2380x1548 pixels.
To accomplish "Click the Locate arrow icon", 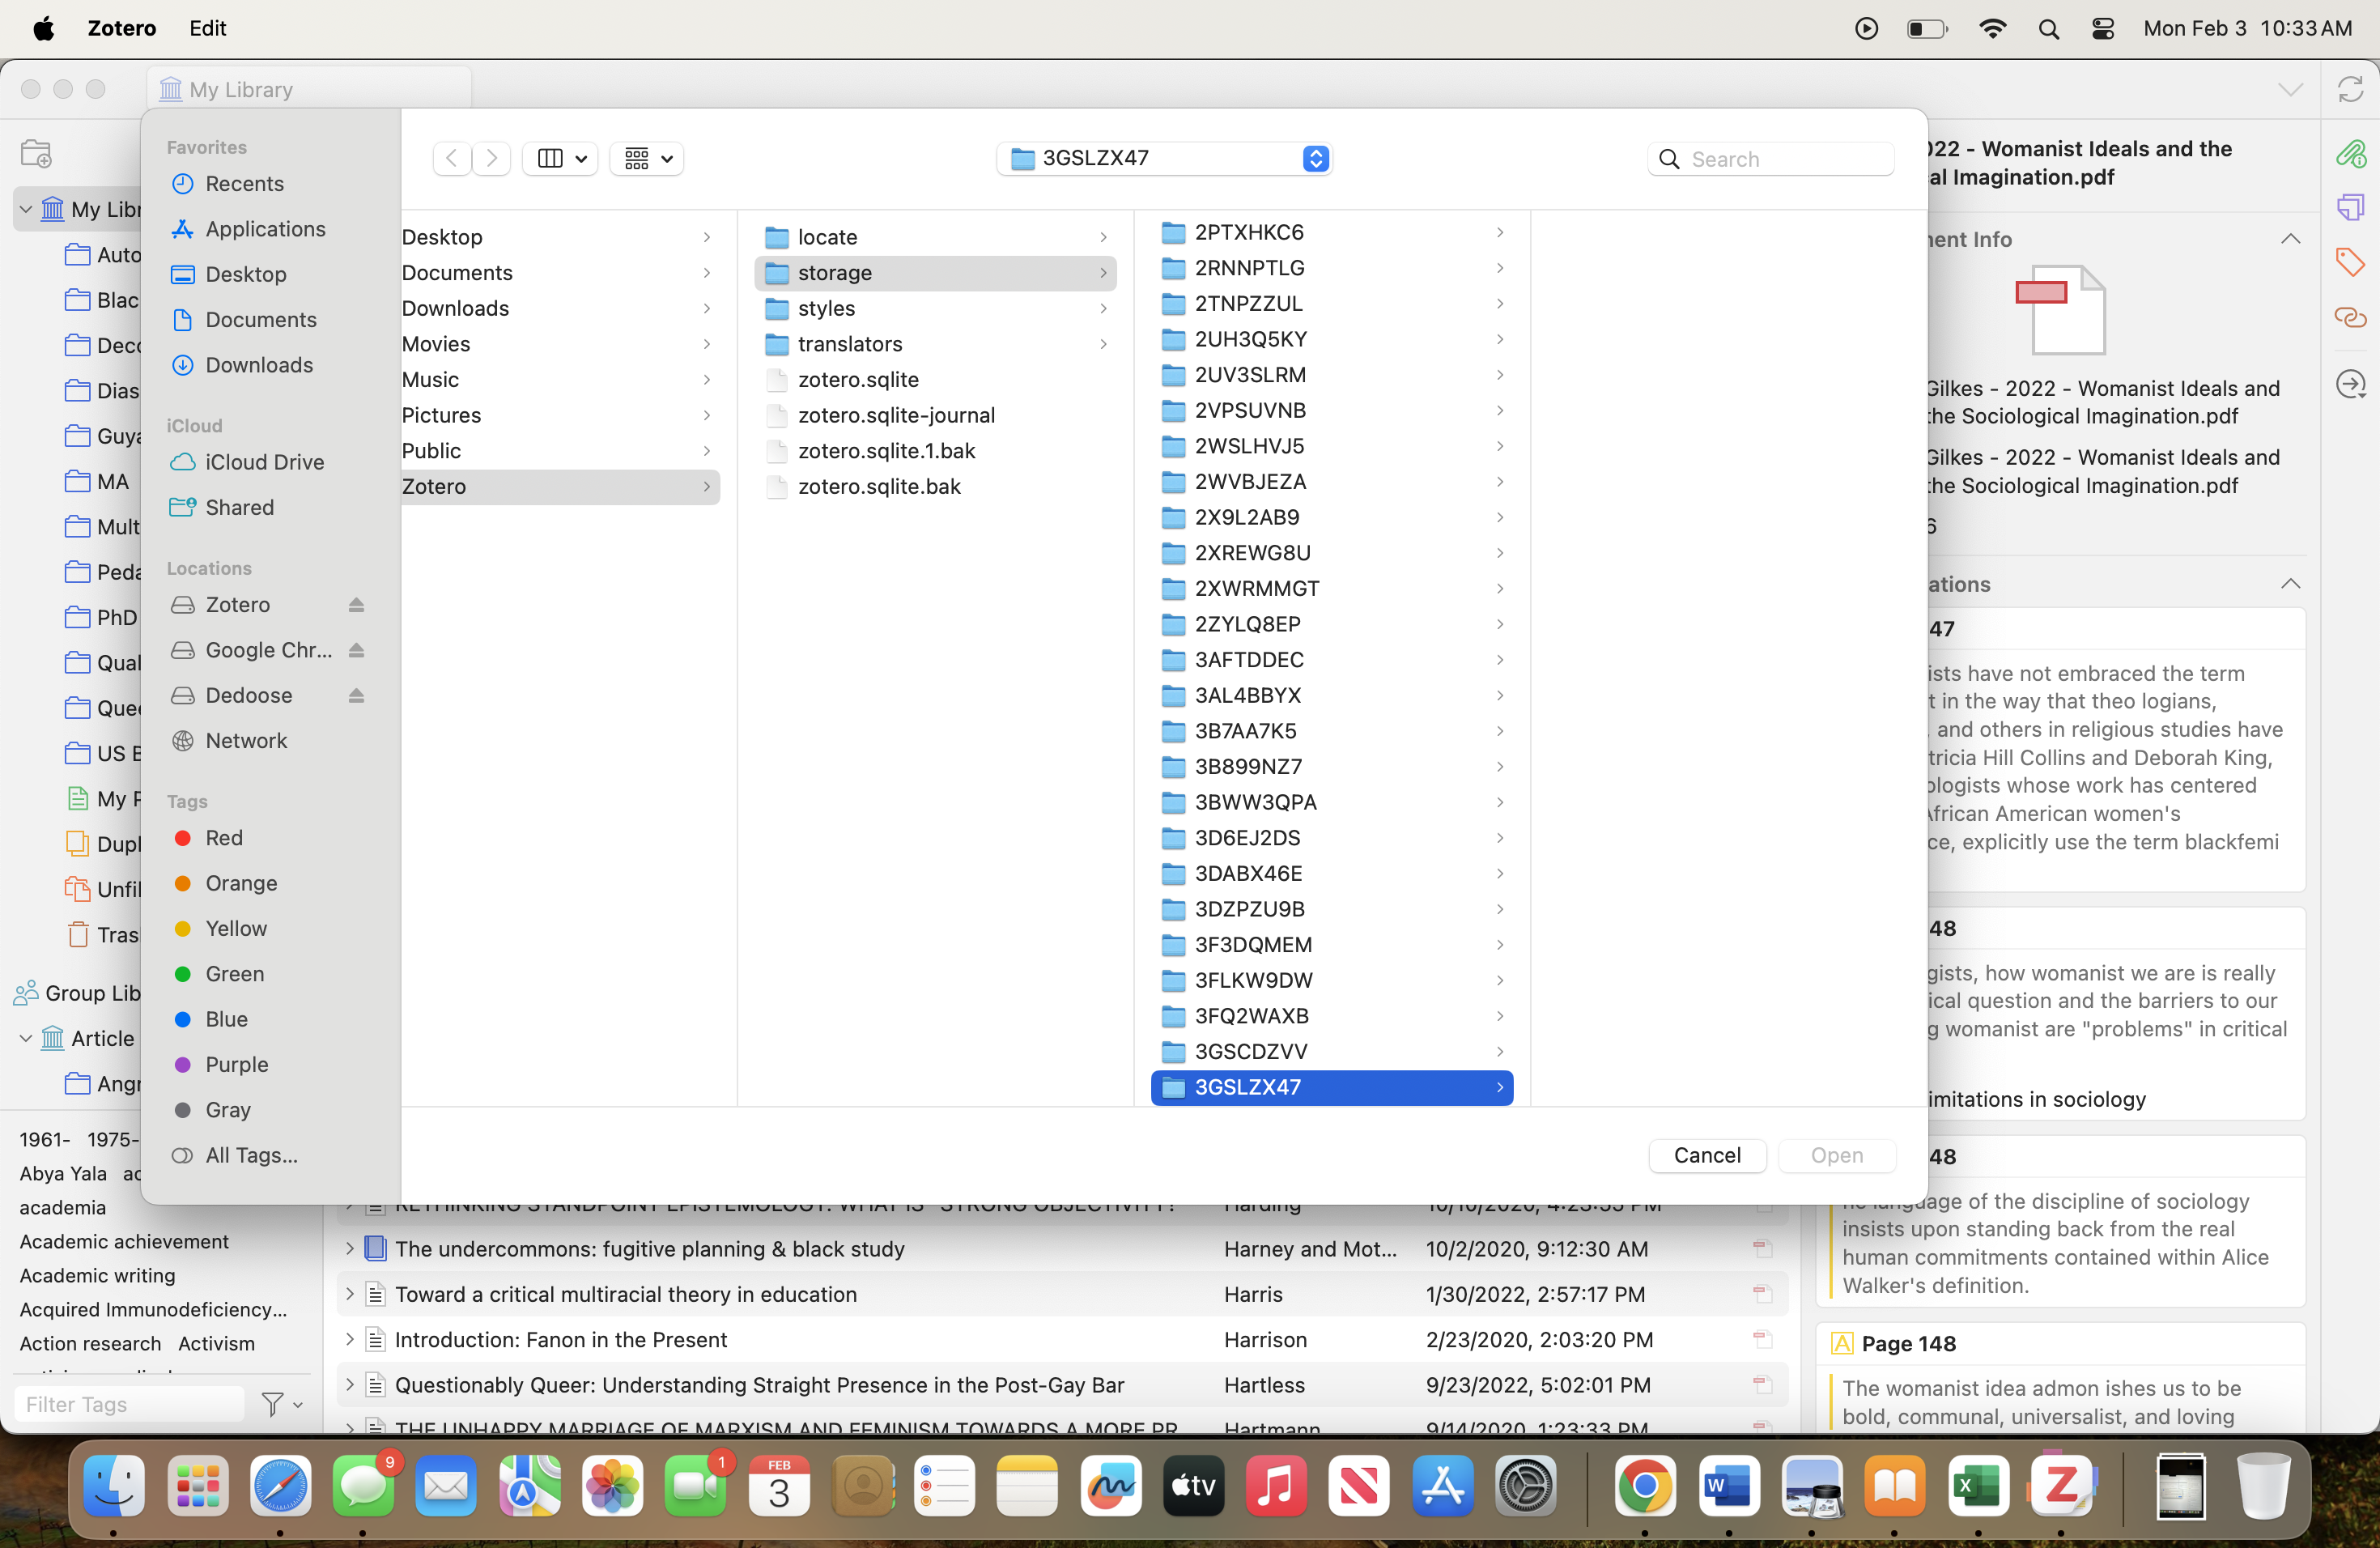I will (2350, 384).
